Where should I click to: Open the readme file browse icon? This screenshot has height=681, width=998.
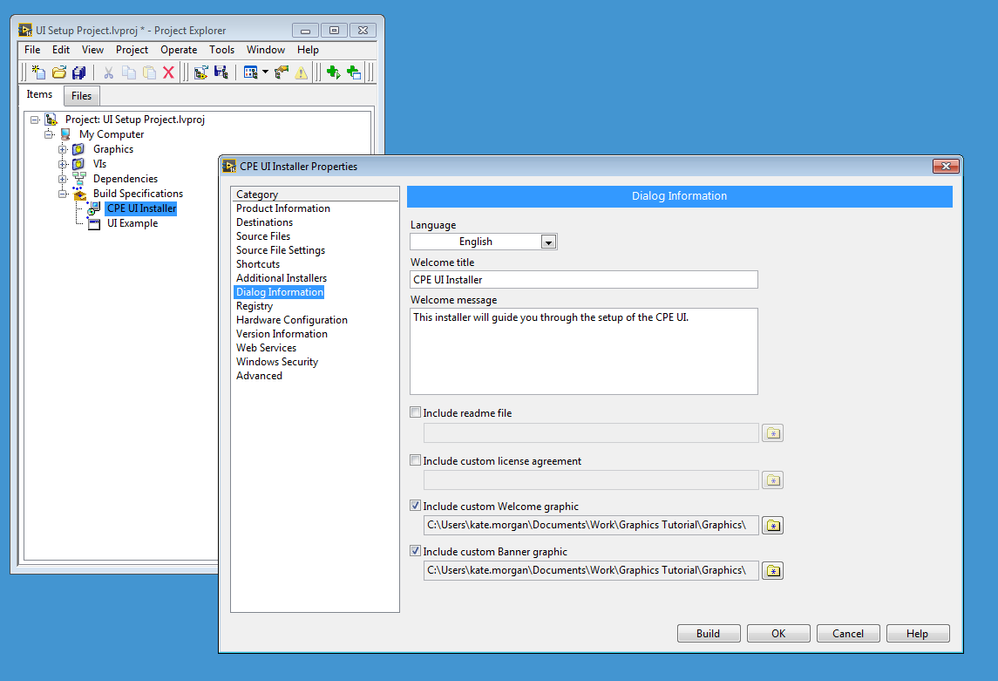click(x=772, y=432)
